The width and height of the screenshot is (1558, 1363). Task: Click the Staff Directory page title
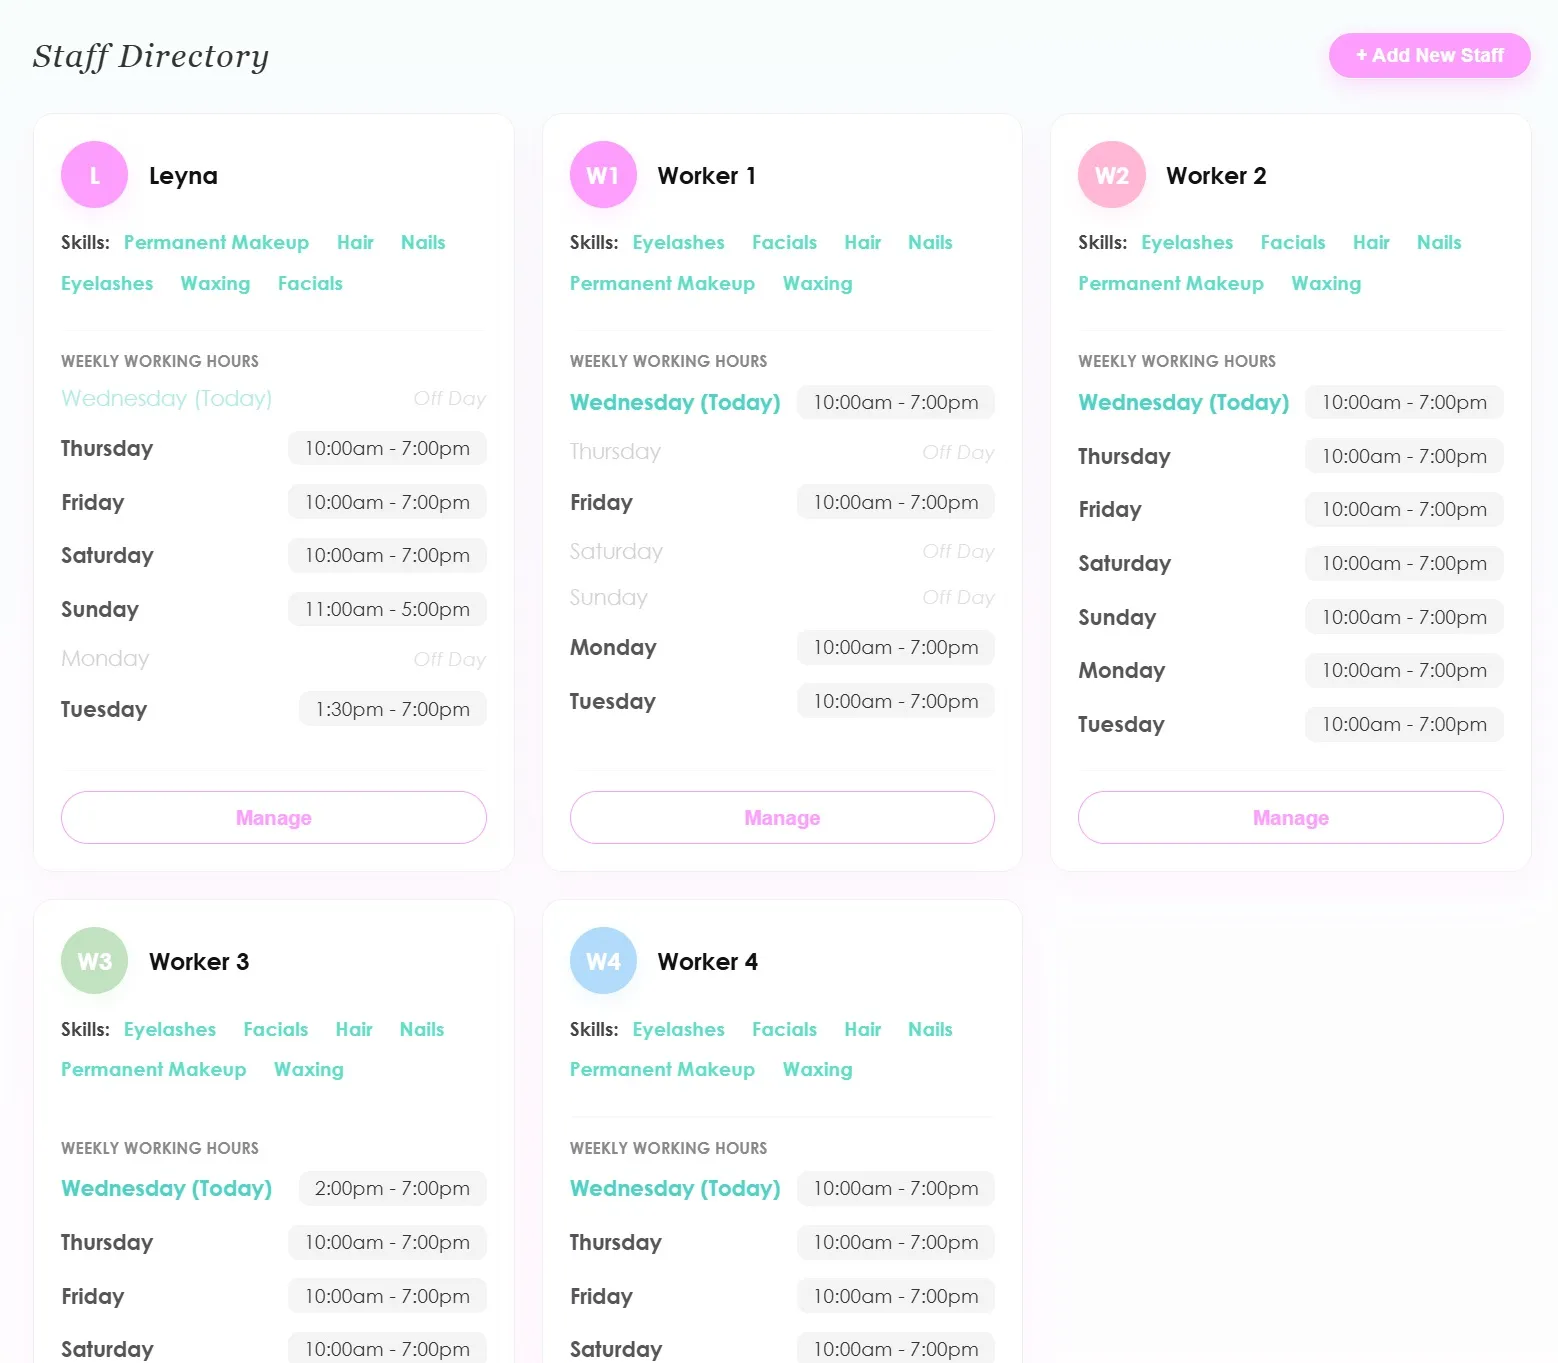pos(151,56)
